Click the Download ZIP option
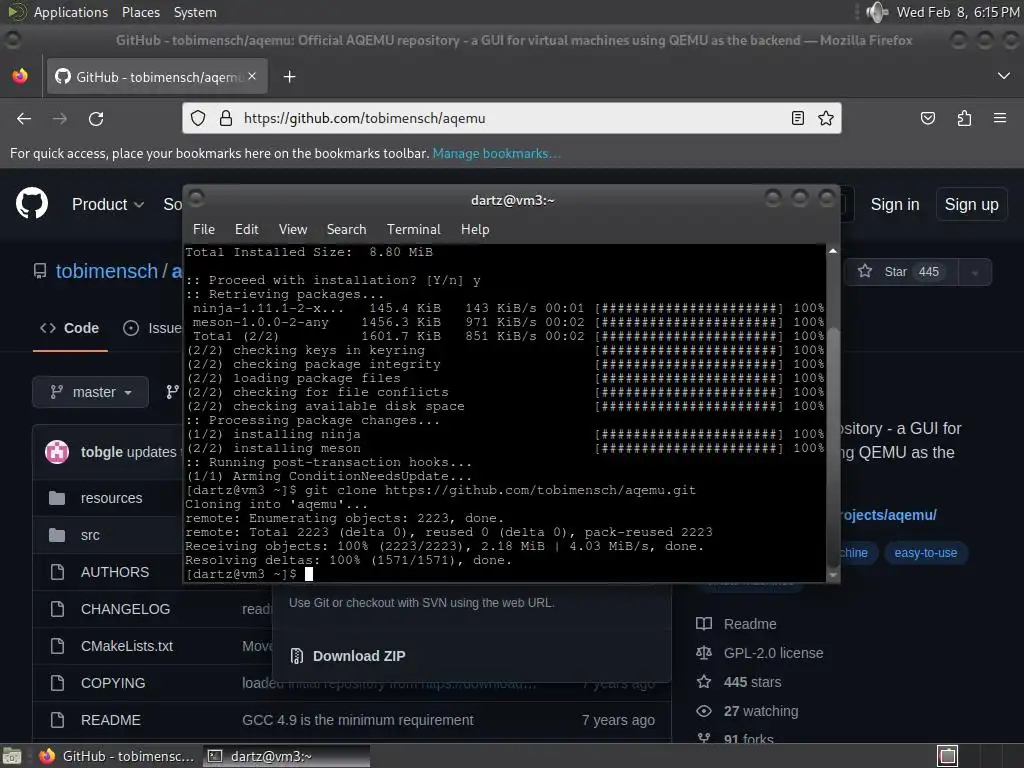1024x768 pixels. coord(347,656)
